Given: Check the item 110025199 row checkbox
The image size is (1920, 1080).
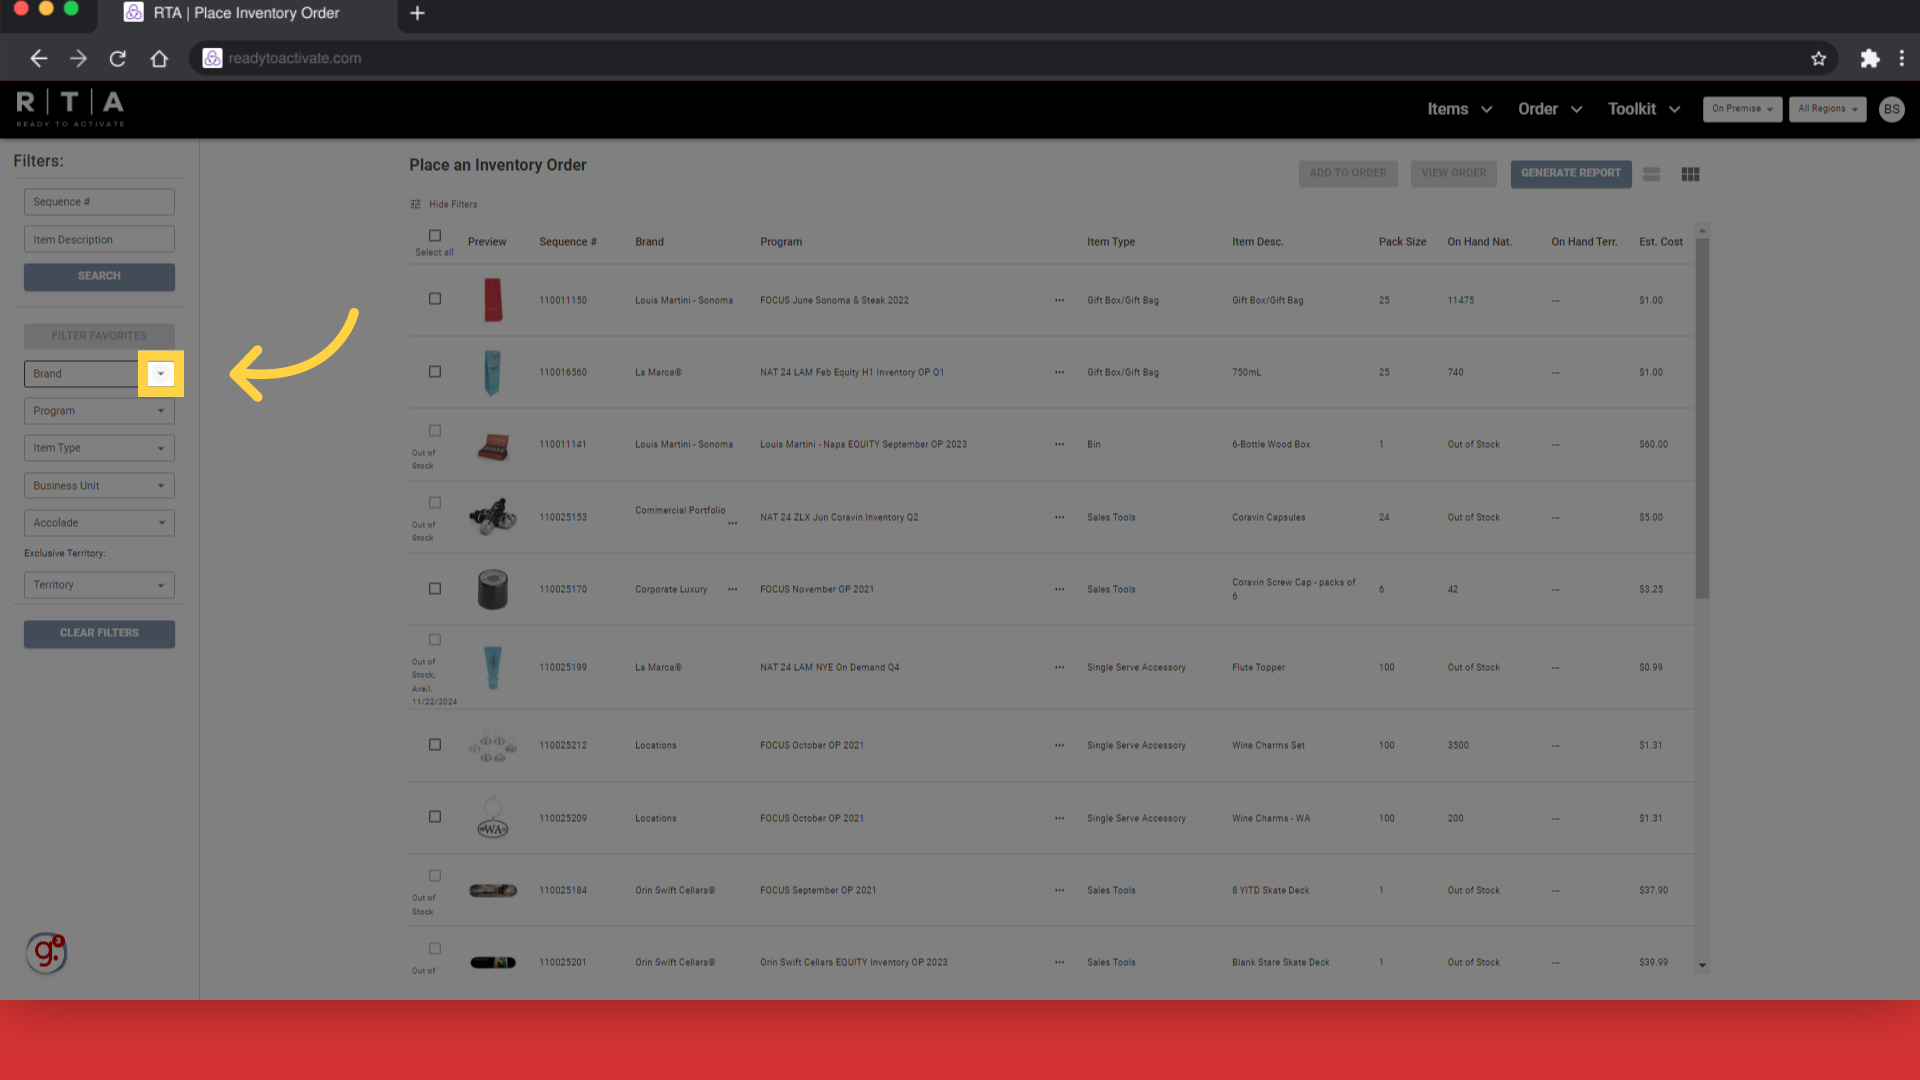Looking at the screenshot, I should coord(435,640).
